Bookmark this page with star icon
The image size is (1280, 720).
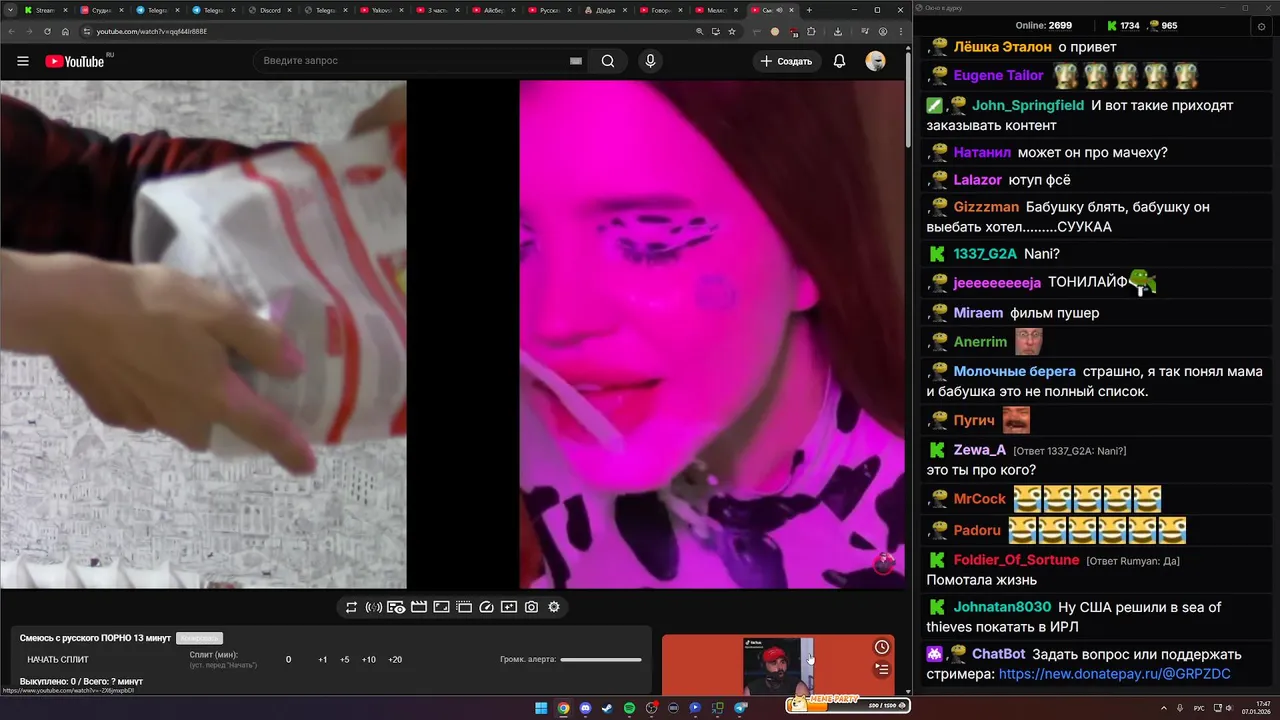[732, 31]
